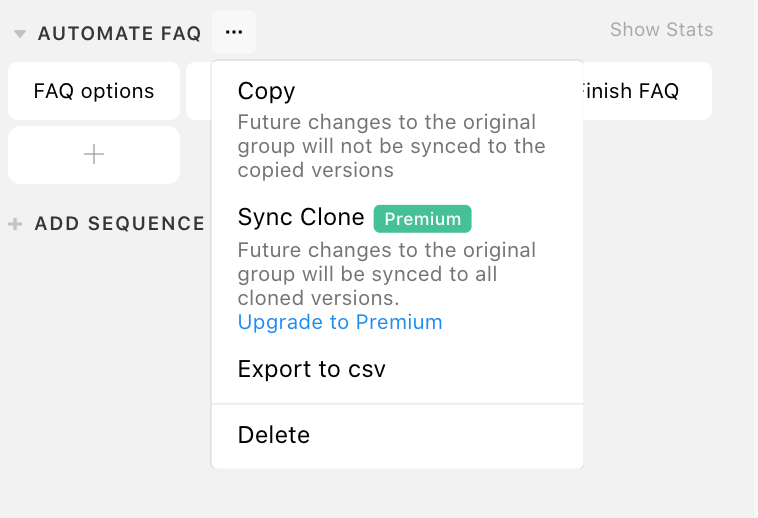Select the partially hidden block beside FAQ options
Viewport: 758px width, 518px height.
coord(199,91)
